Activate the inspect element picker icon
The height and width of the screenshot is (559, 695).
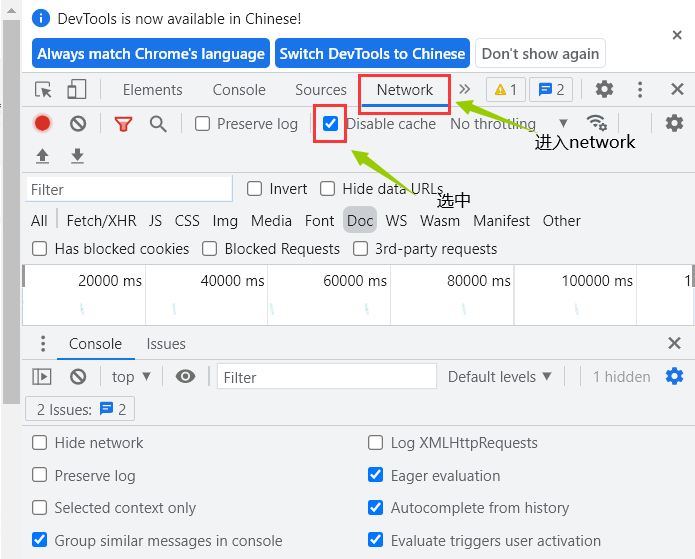click(43, 90)
